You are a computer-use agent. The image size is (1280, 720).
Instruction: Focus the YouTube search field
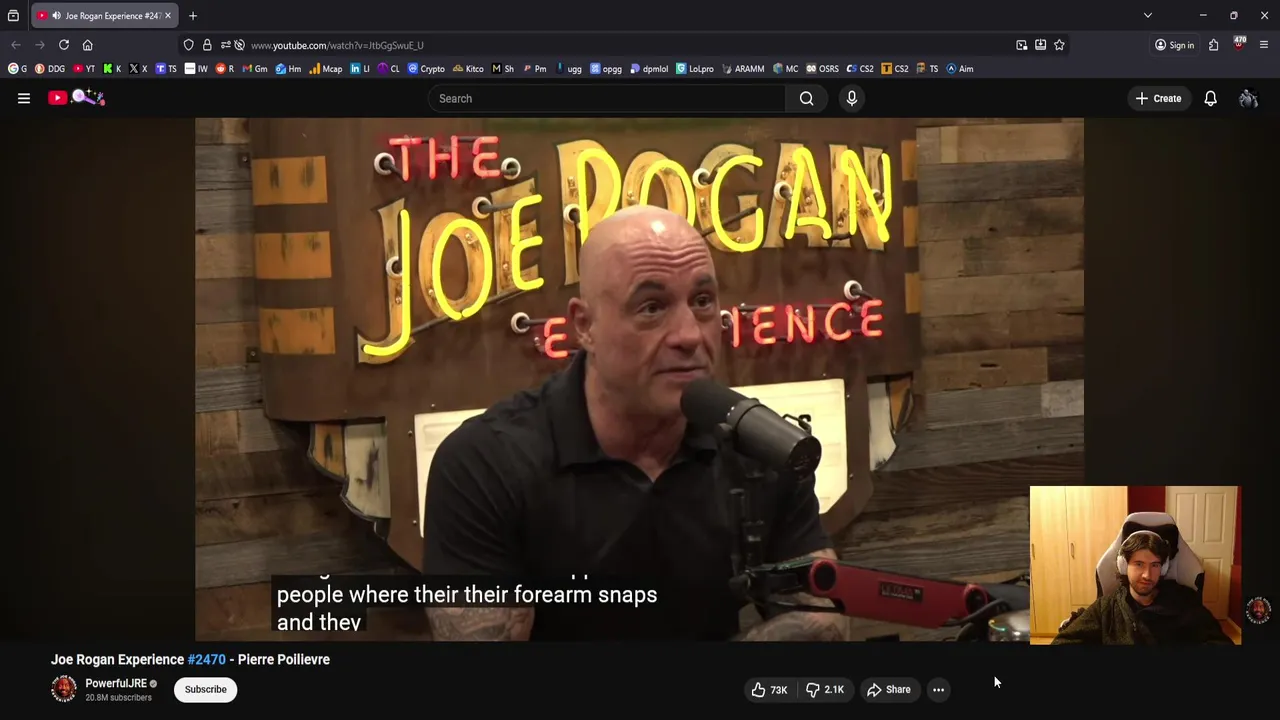click(610, 98)
